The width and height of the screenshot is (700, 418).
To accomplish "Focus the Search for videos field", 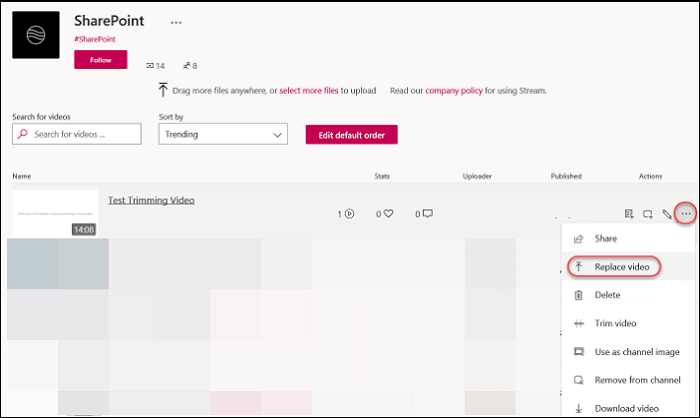I will [77, 134].
